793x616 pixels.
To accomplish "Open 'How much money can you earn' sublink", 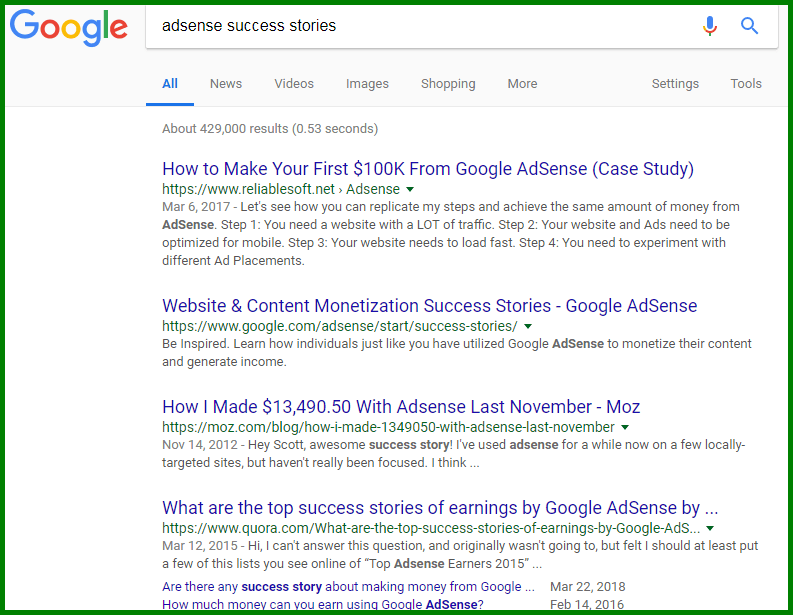I will 323,604.
